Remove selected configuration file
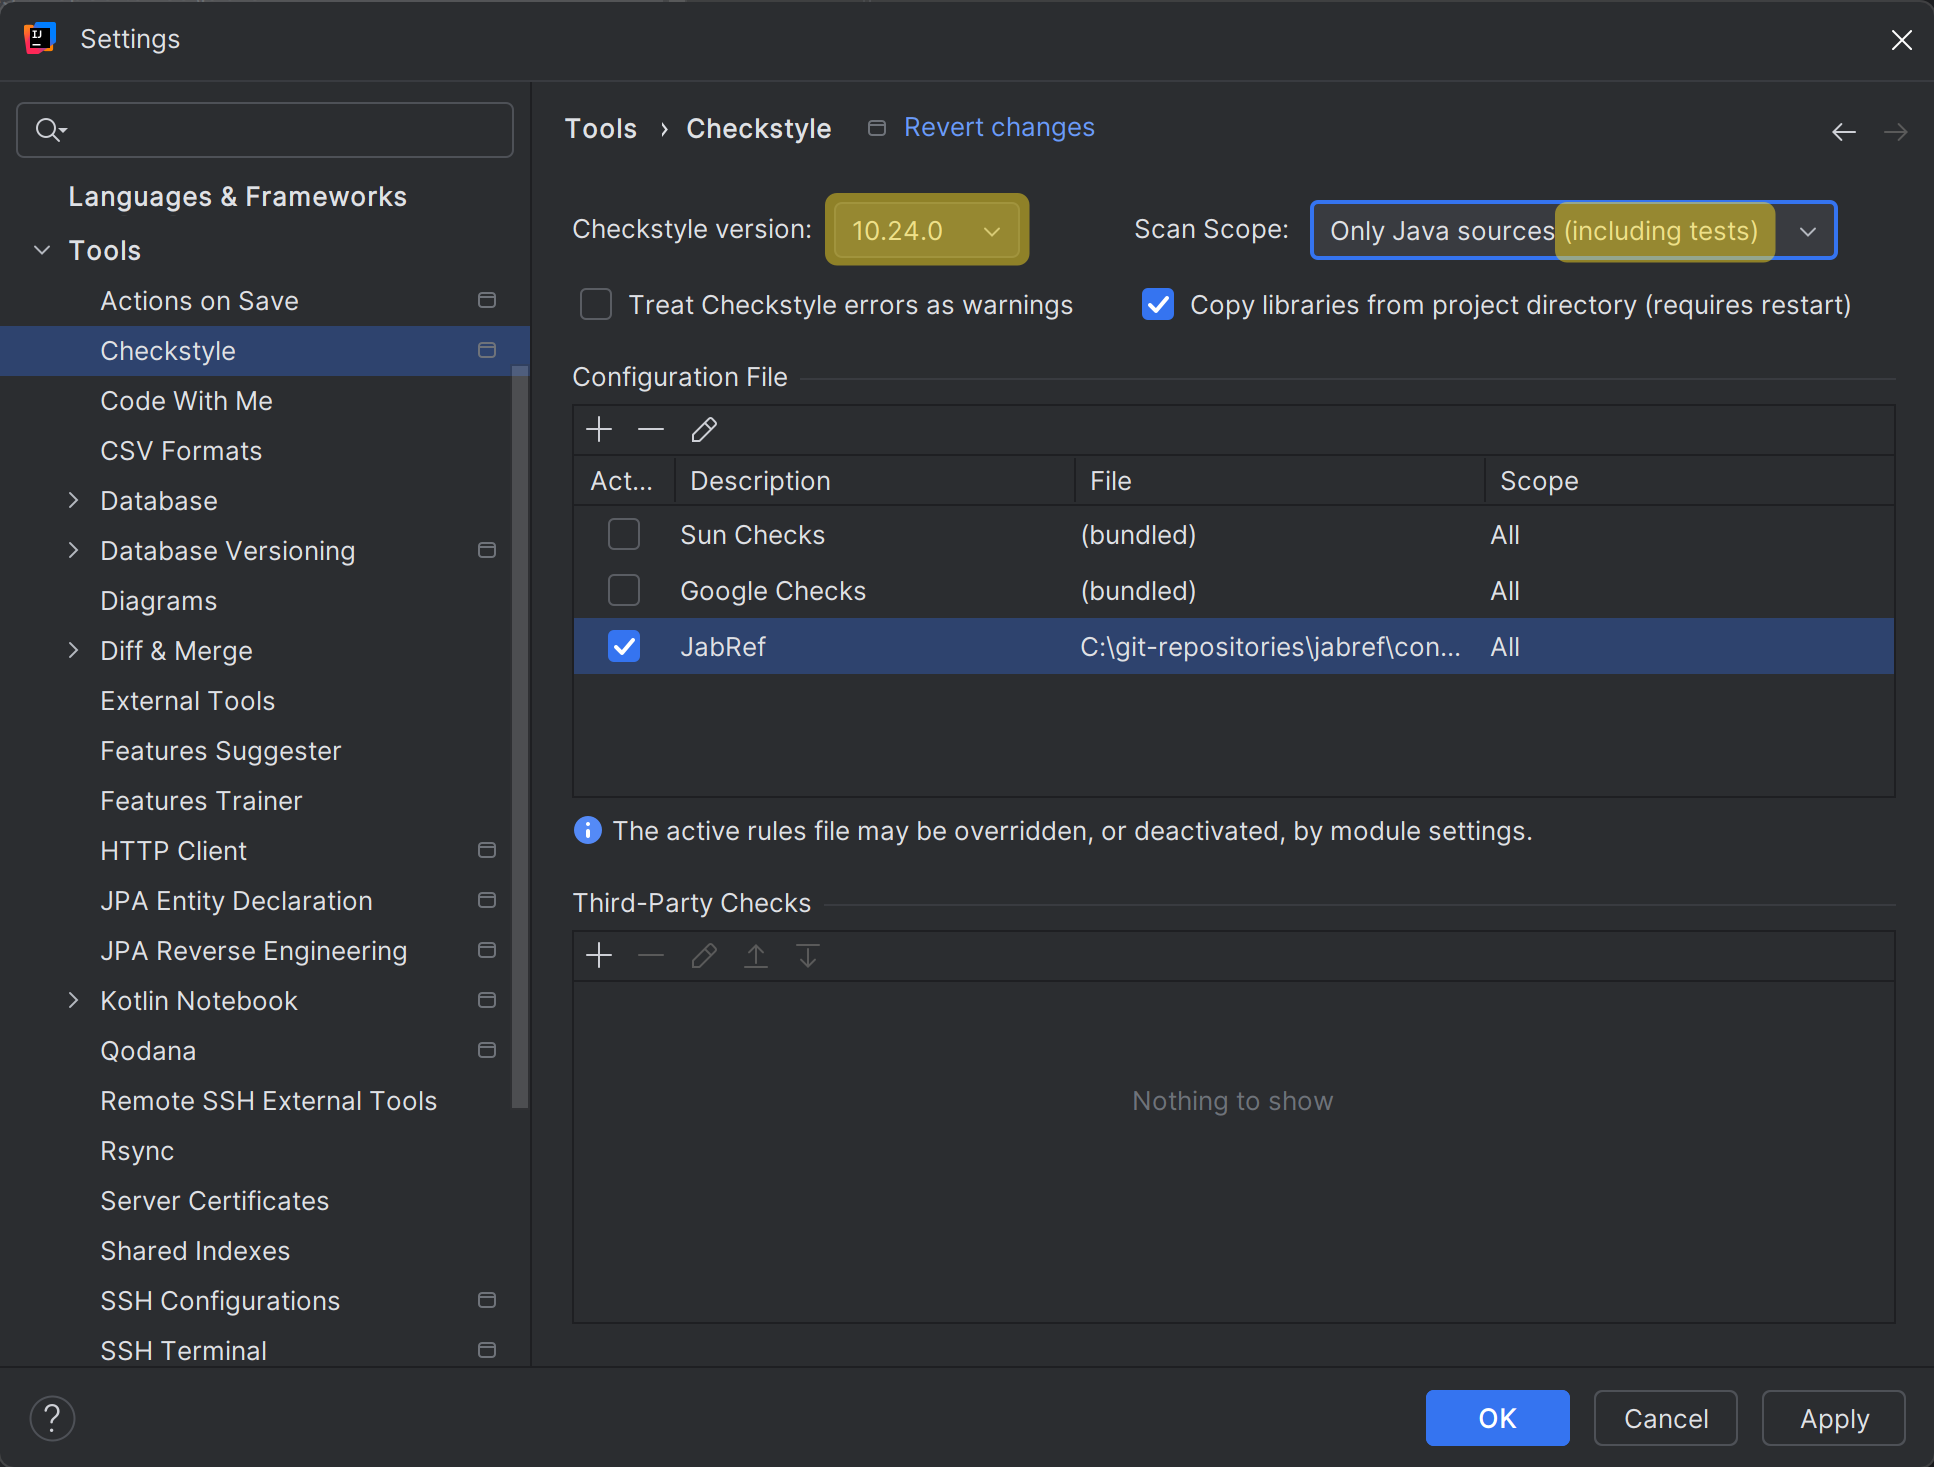 point(651,429)
